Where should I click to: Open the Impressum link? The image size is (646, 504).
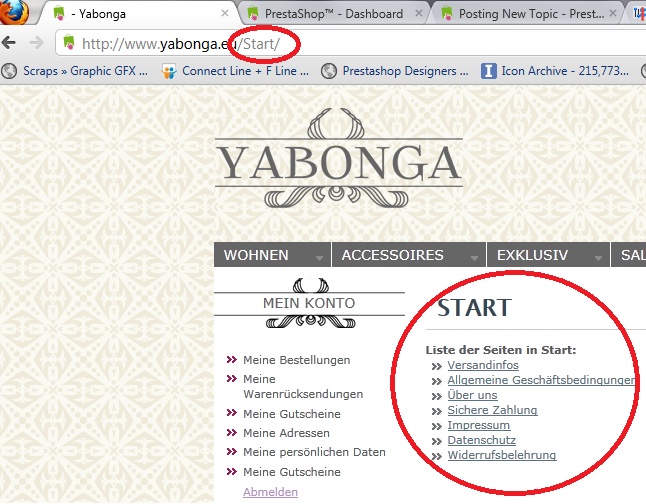click(479, 425)
